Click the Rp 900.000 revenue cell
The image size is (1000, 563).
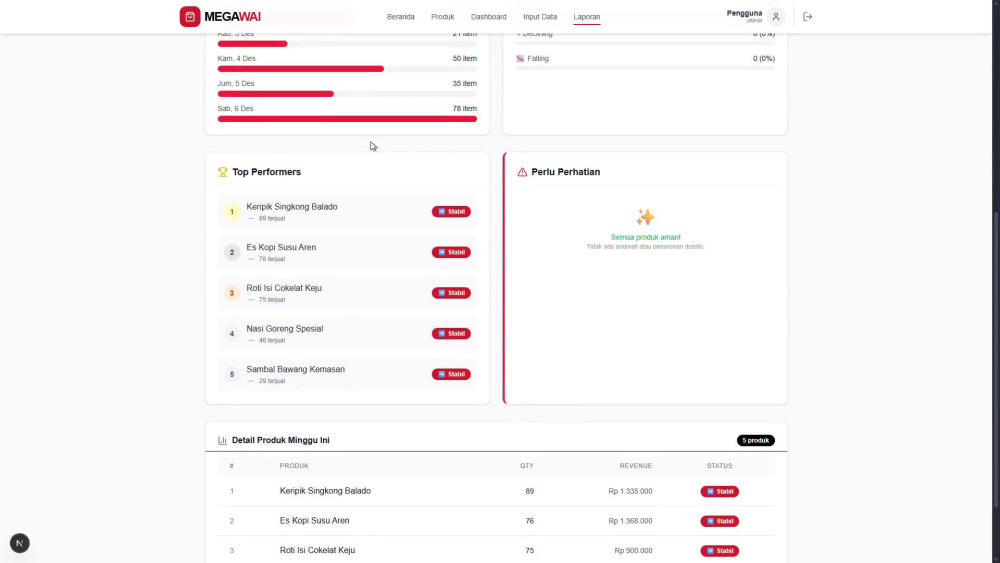tap(633, 550)
